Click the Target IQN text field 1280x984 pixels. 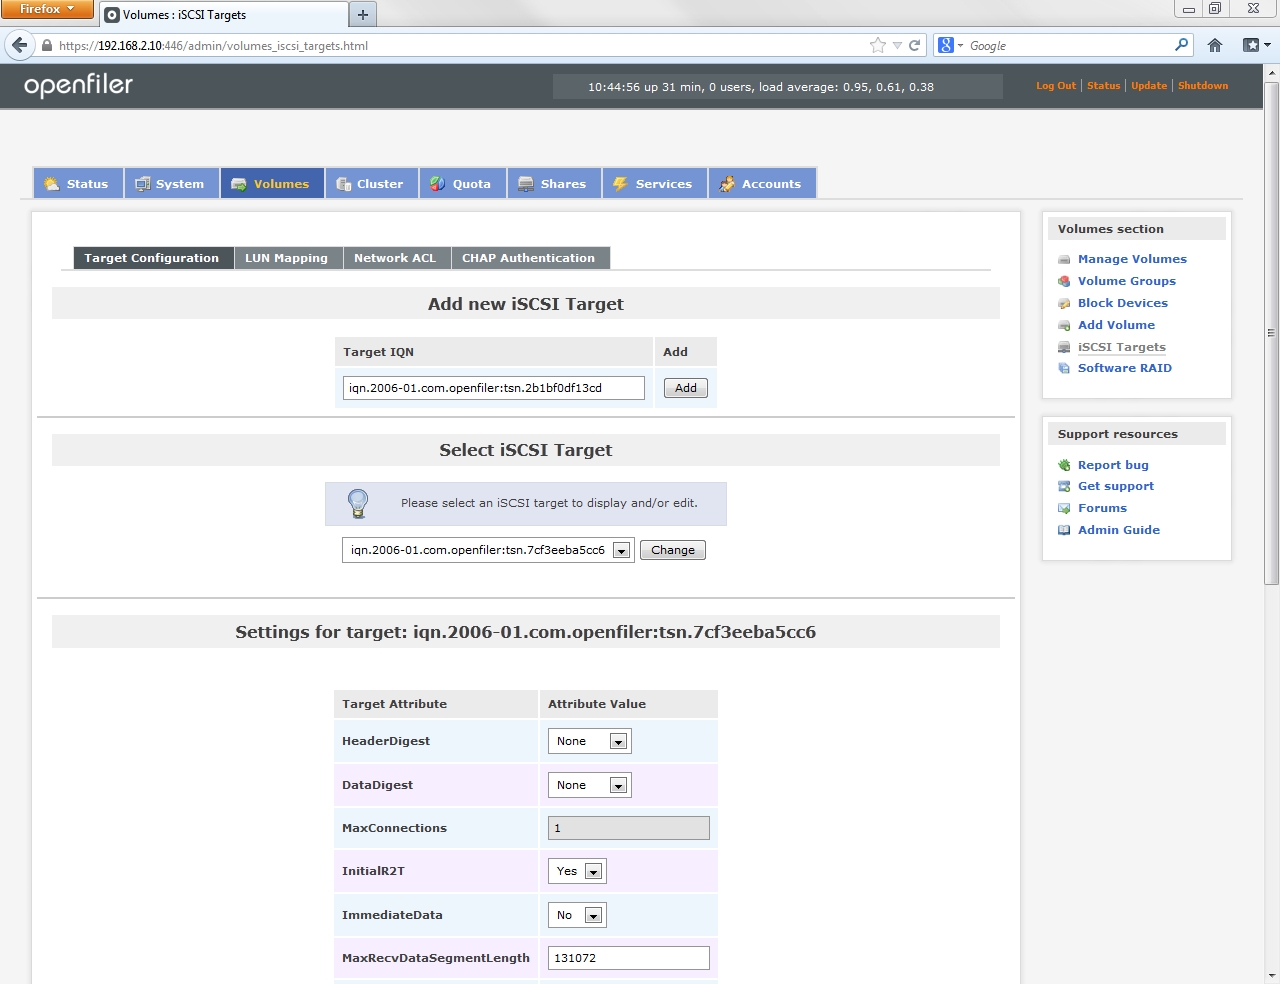[x=493, y=388]
